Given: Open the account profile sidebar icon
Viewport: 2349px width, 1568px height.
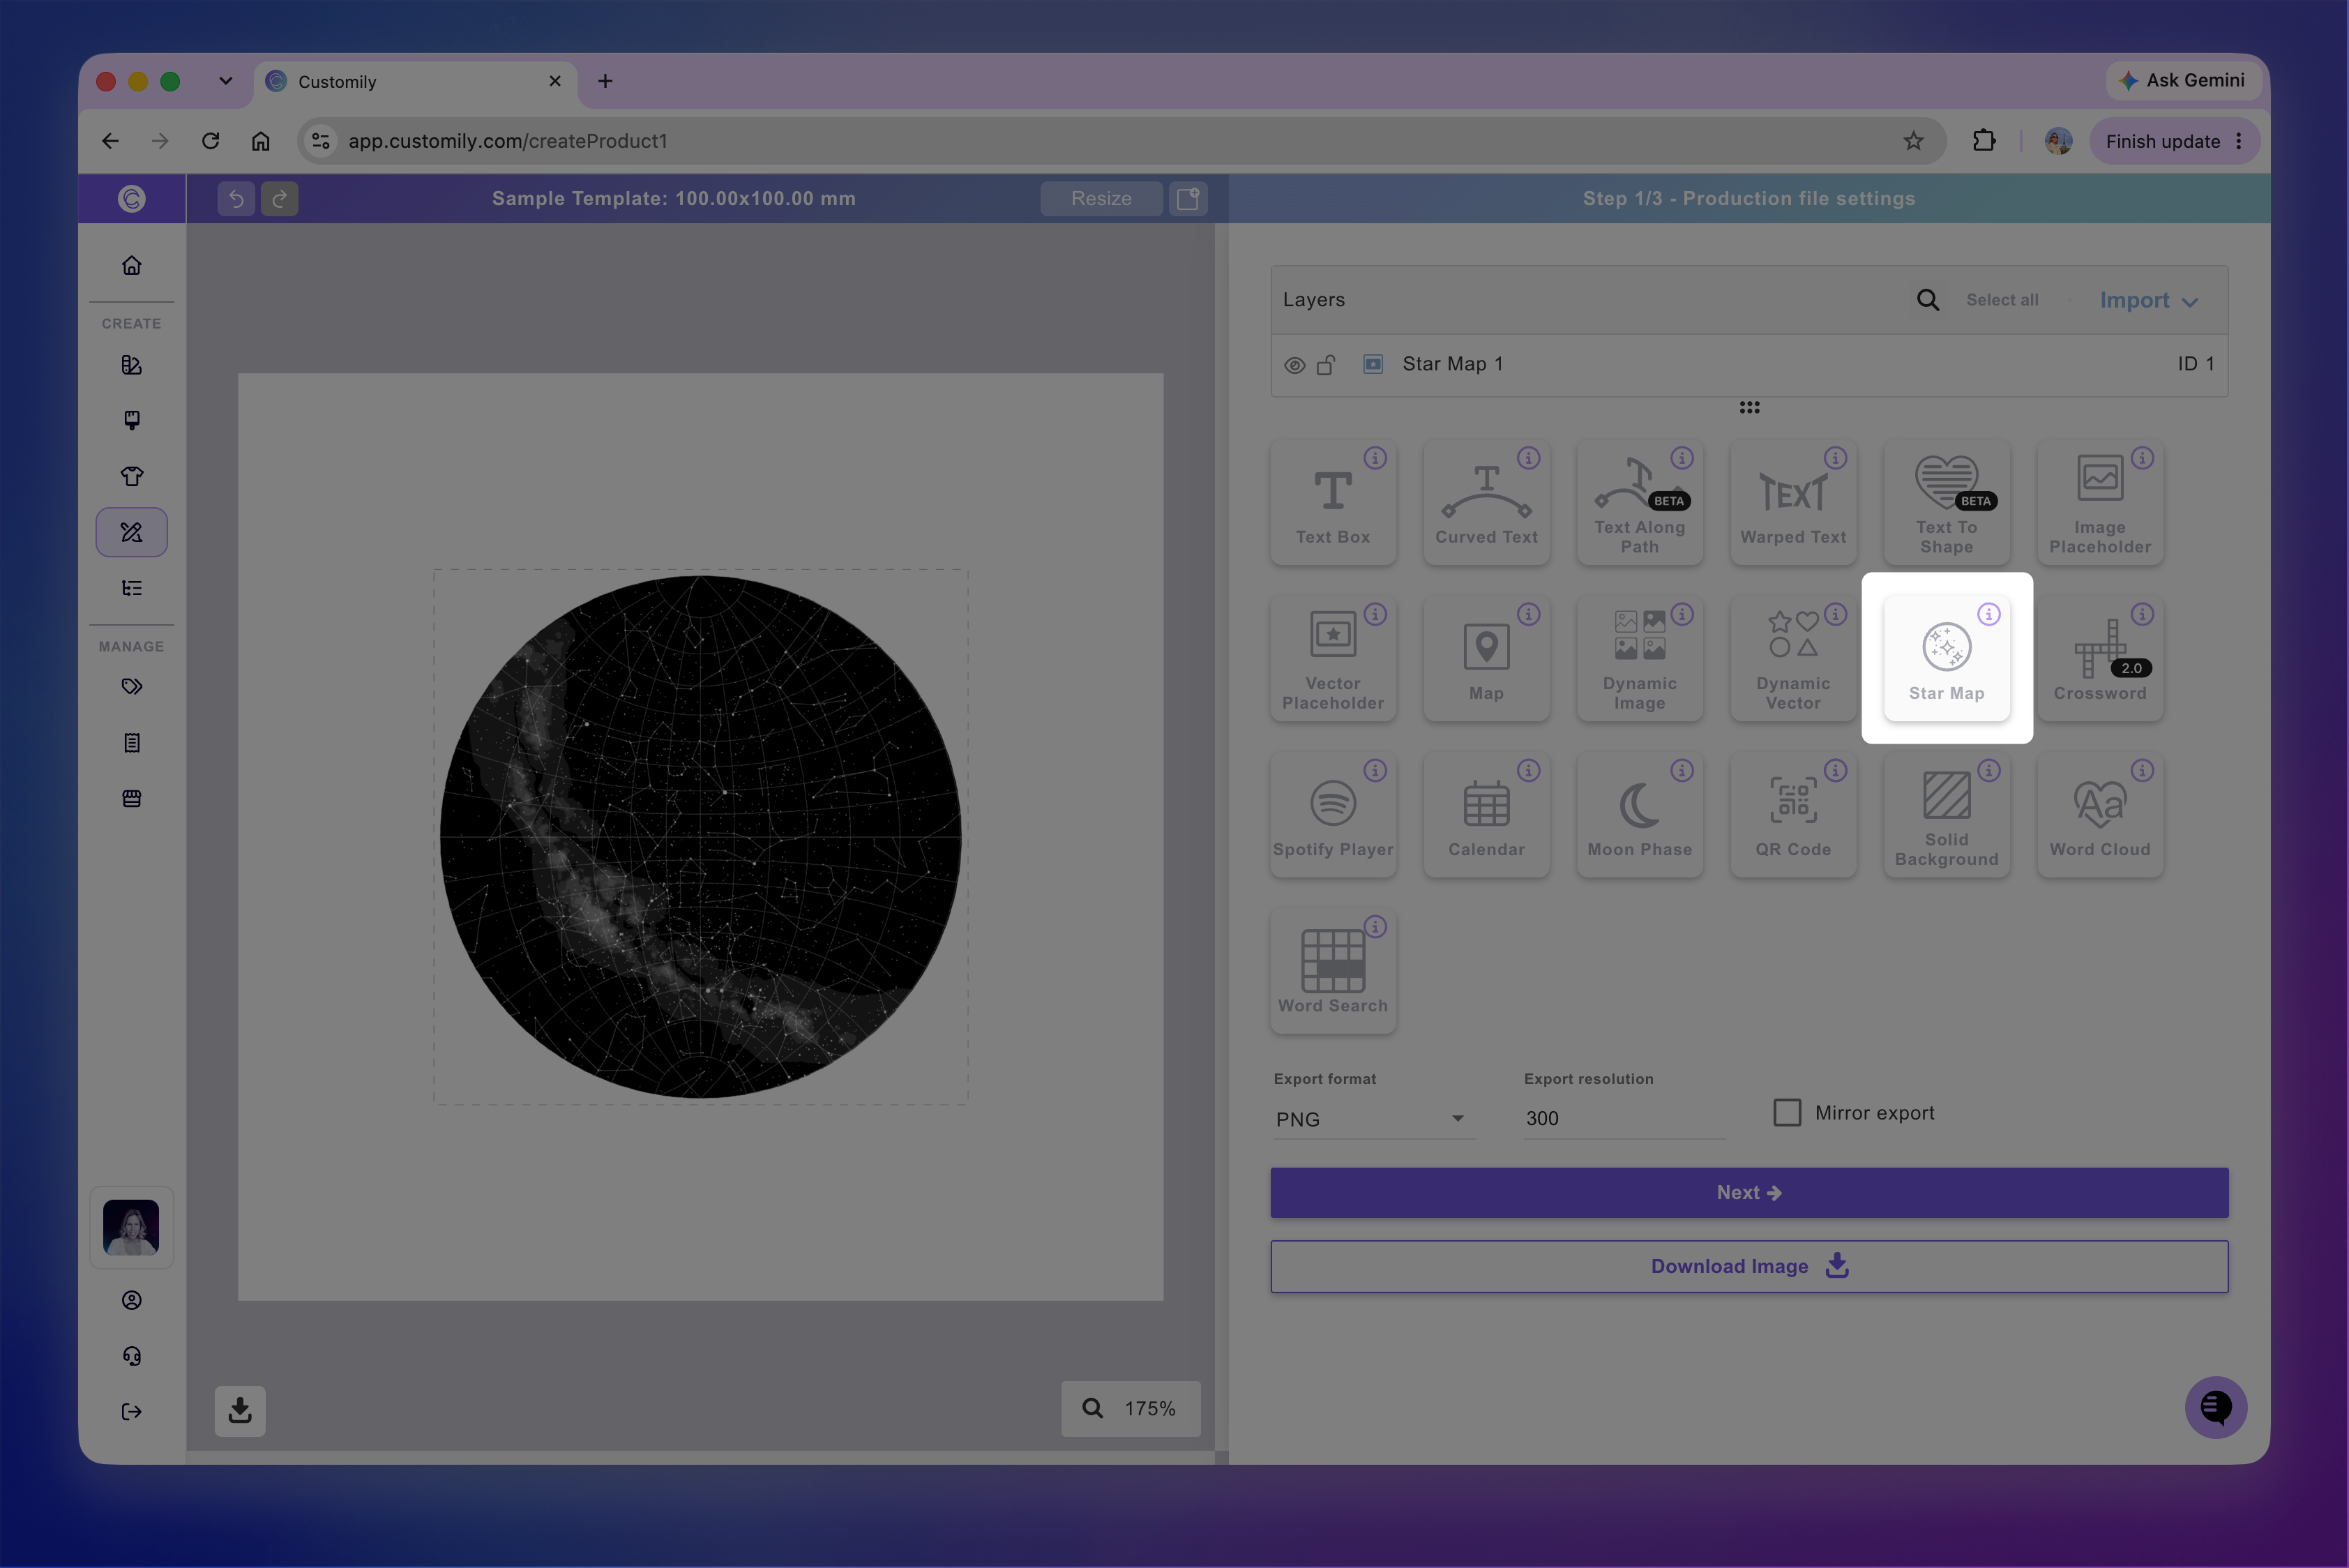Looking at the screenshot, I should click(x=132, y=1299).
